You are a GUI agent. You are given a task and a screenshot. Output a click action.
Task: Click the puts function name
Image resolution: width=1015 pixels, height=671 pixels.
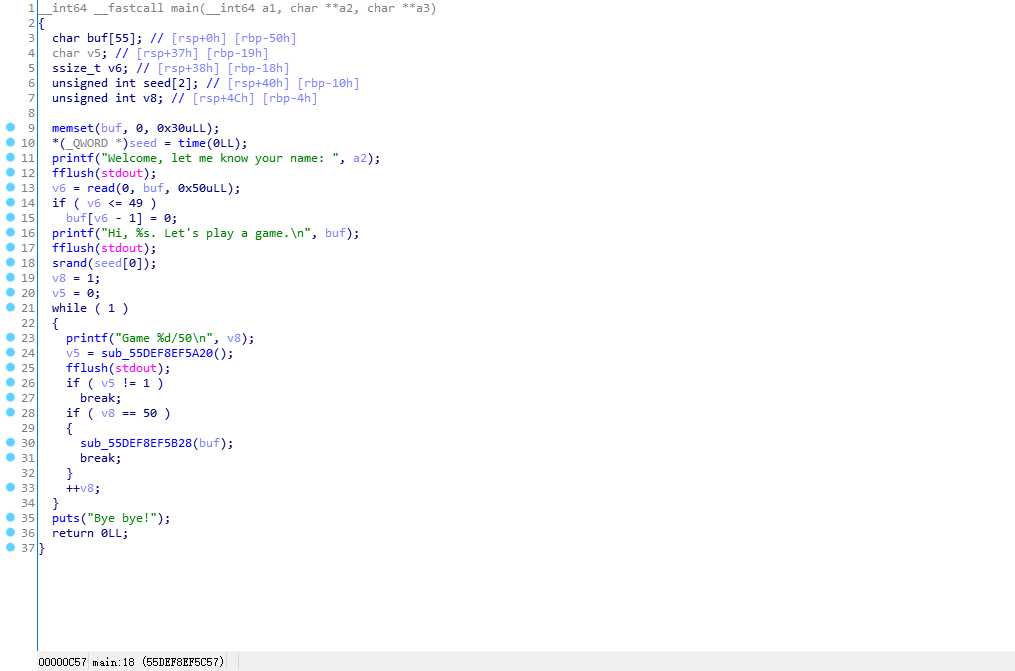(x=66, y=518)
